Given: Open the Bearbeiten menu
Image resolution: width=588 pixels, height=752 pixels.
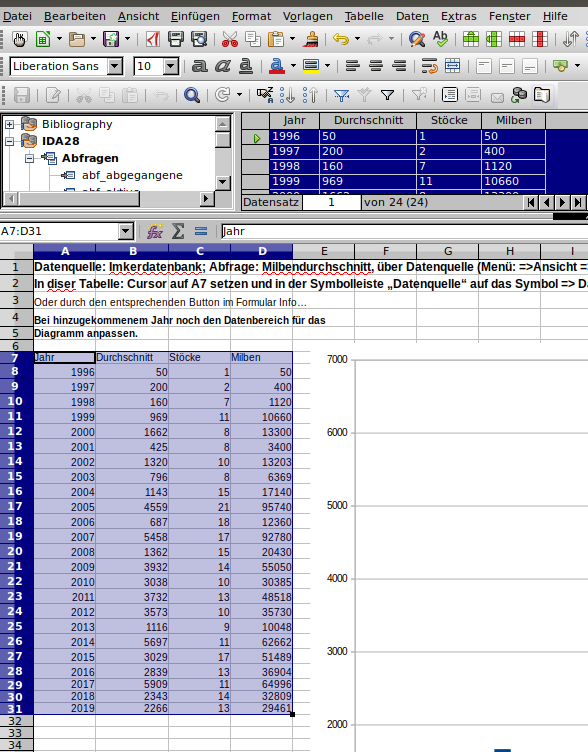Looking at the screenshot, I should (75, 16).
